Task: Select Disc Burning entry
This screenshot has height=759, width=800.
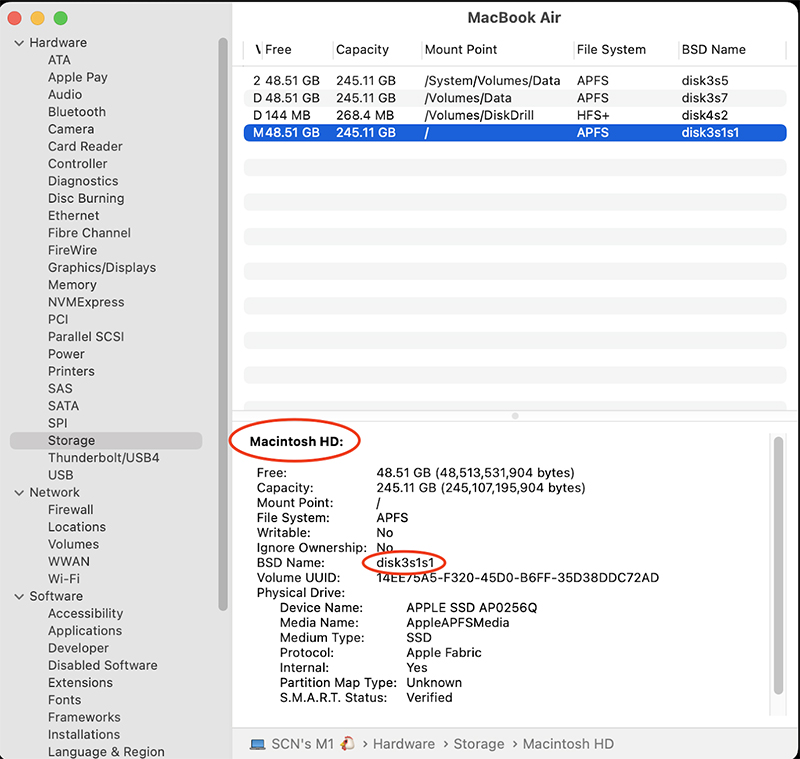Action: click(x=86, y=198)
